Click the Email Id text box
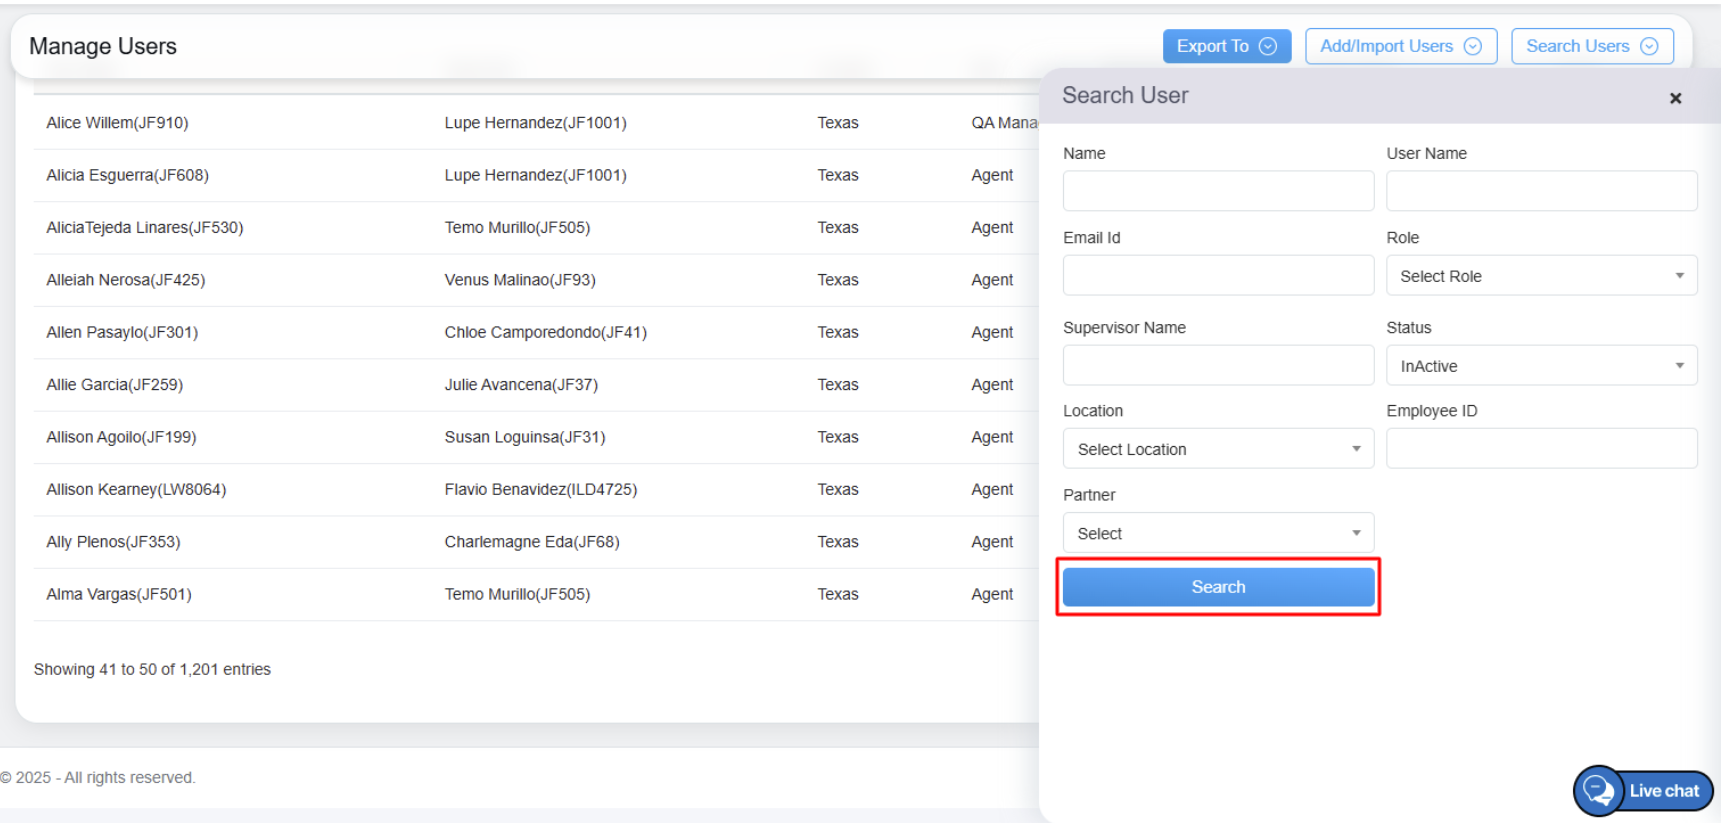The width and height of the screenshot is (1721, 823). 1218,275
